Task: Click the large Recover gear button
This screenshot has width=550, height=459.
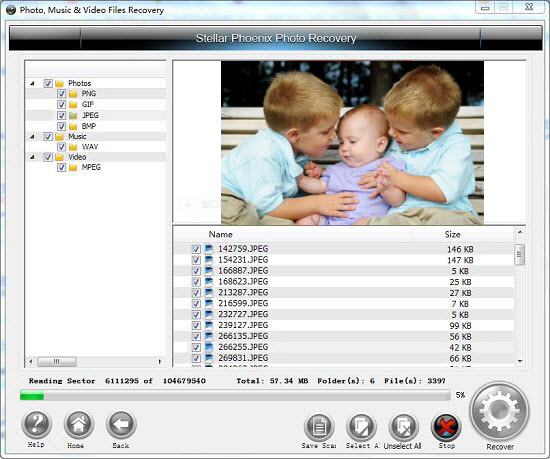Action: coord(499,411)
